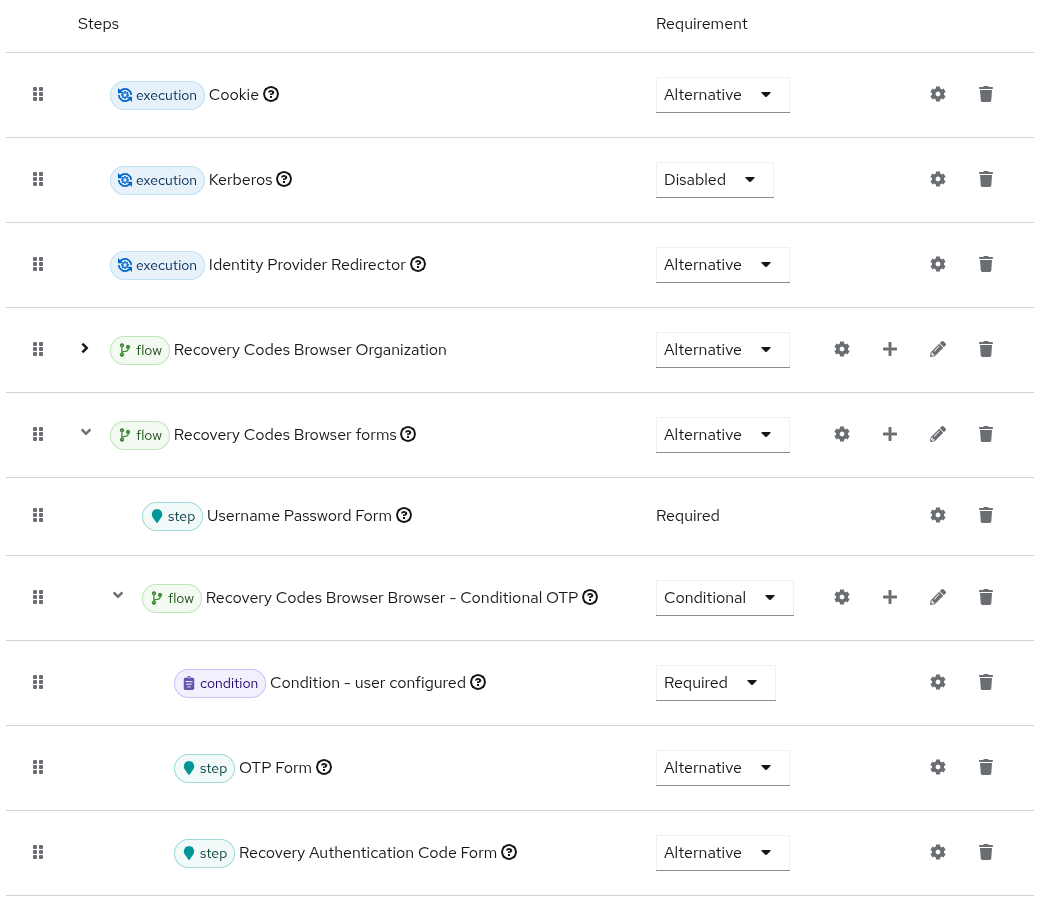Delete the Recovery Authentication Code Form step

(x=985, y=852)
